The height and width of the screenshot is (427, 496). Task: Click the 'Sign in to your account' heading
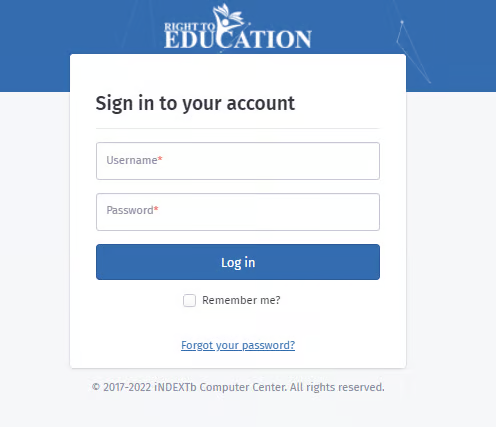195,103
